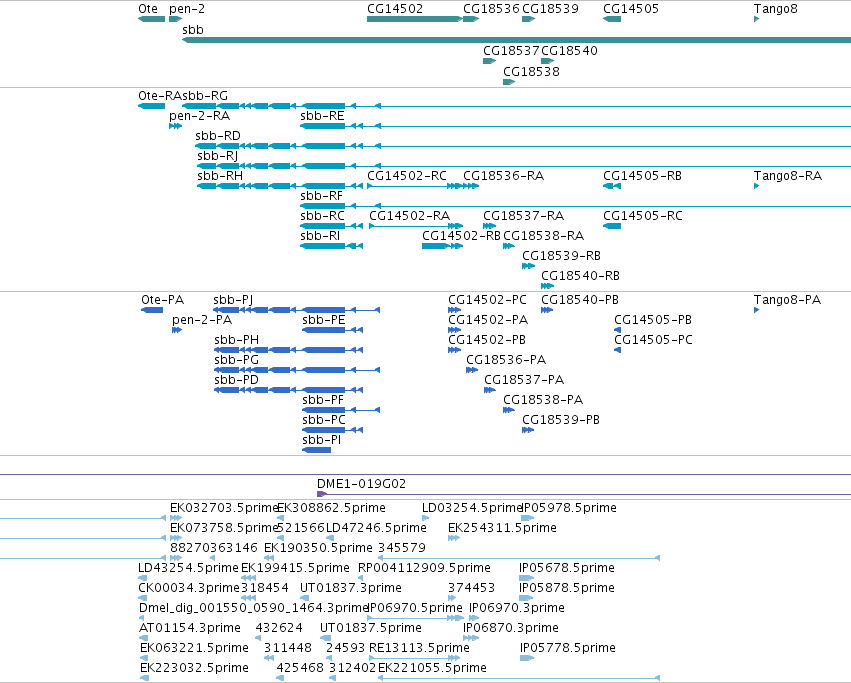Screen dimensions: 851x683
Task: Select the Ote gene glyph
Action: [x=151, y=19]
